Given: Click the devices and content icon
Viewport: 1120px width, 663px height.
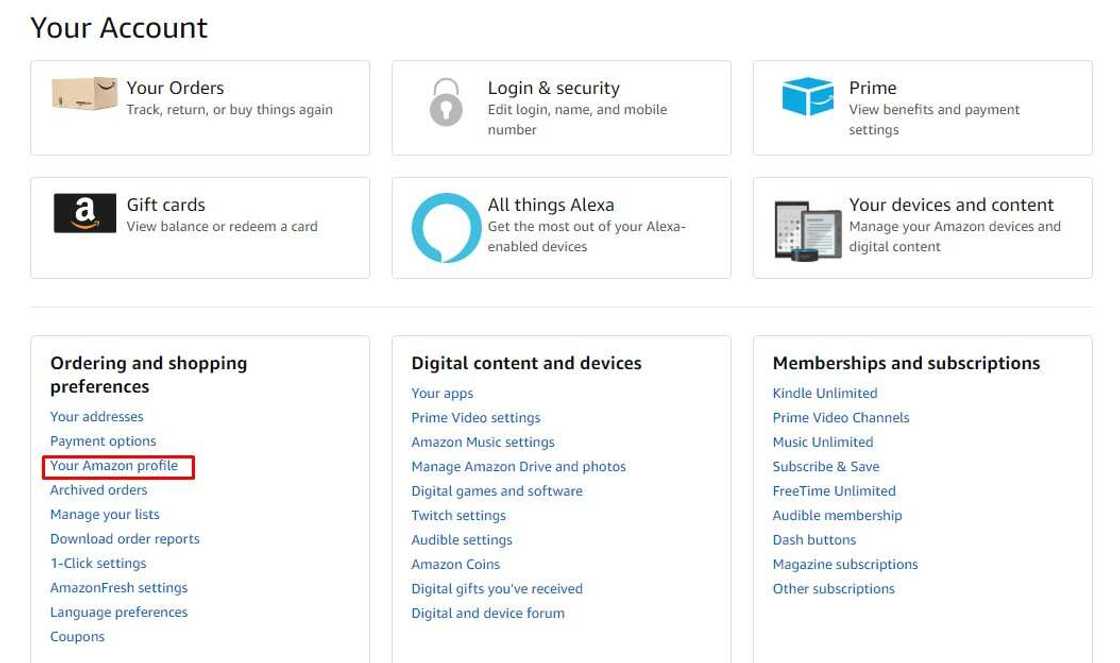Looking at the screenshot, I should tap(807, 229).
